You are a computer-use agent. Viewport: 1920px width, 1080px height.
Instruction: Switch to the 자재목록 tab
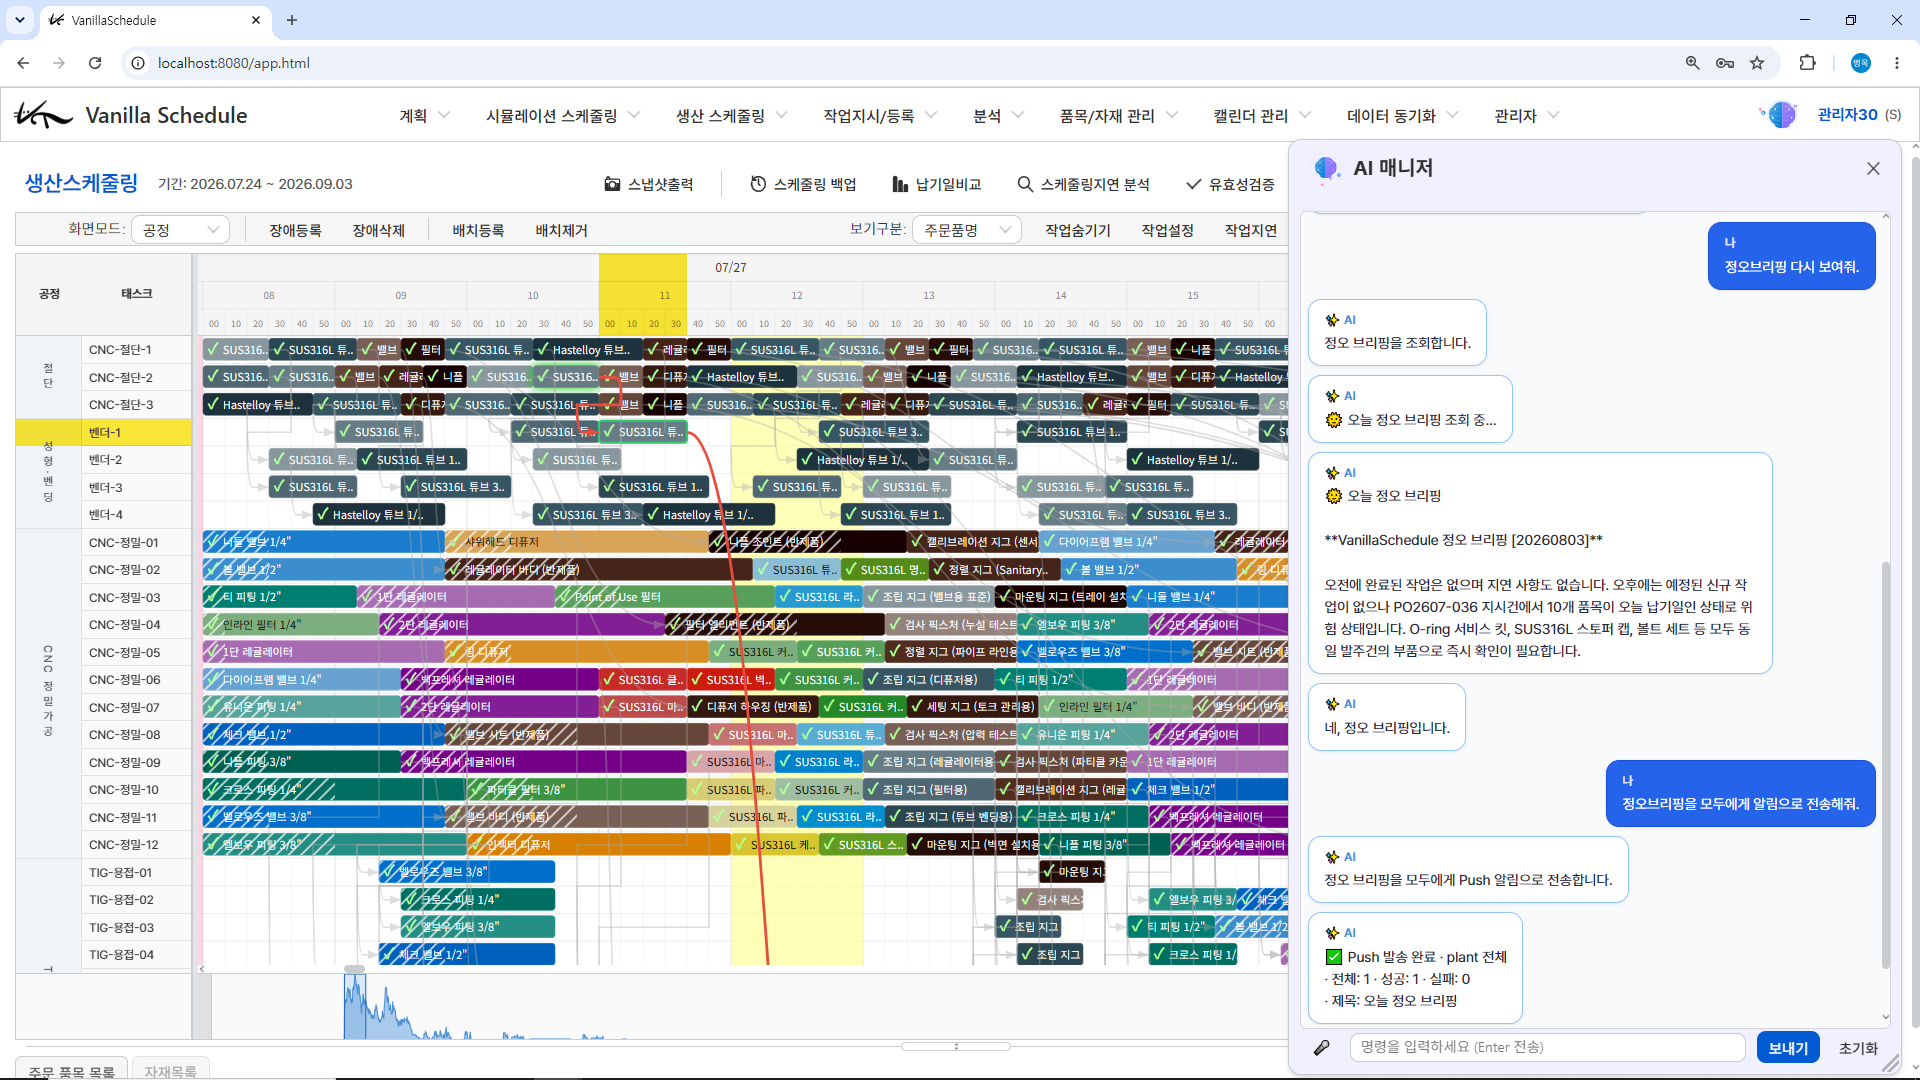point(170,1070)
